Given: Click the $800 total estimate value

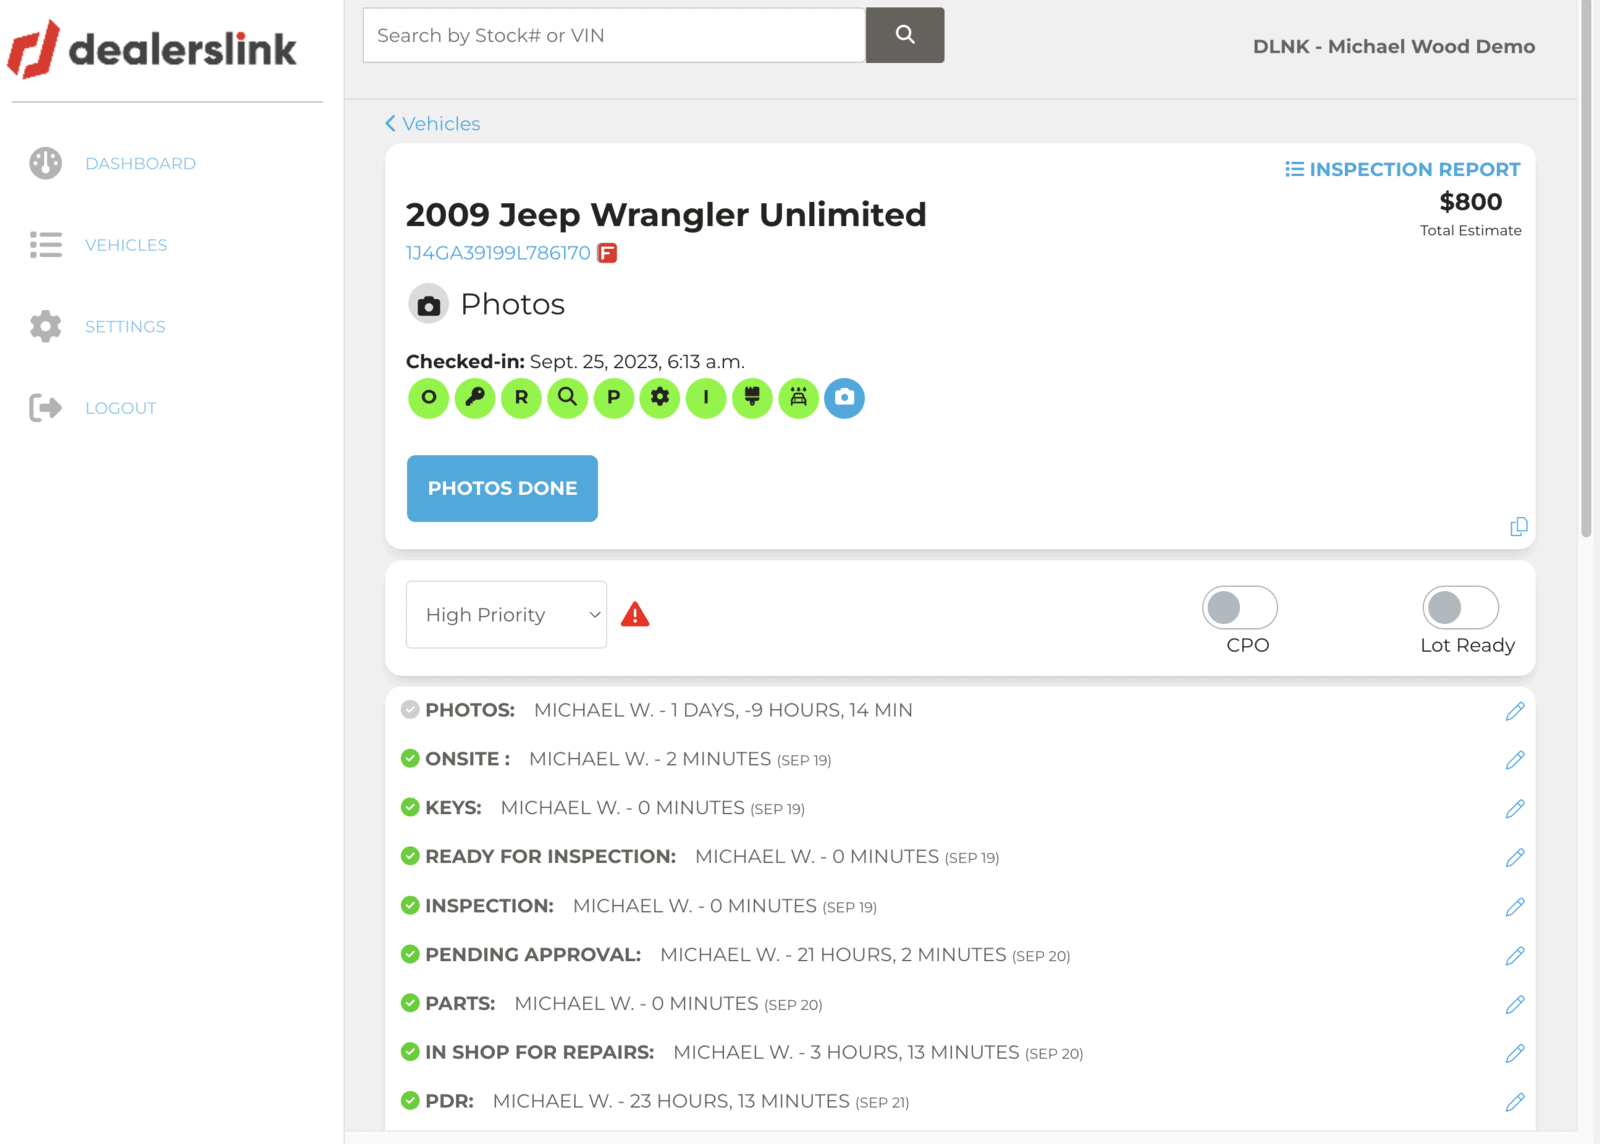Looking at the screenshot, I should [1471, 202].
